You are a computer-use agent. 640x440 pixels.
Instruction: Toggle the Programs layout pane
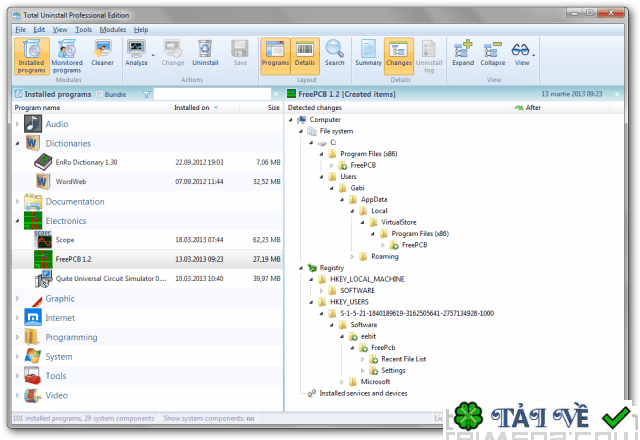275,56
